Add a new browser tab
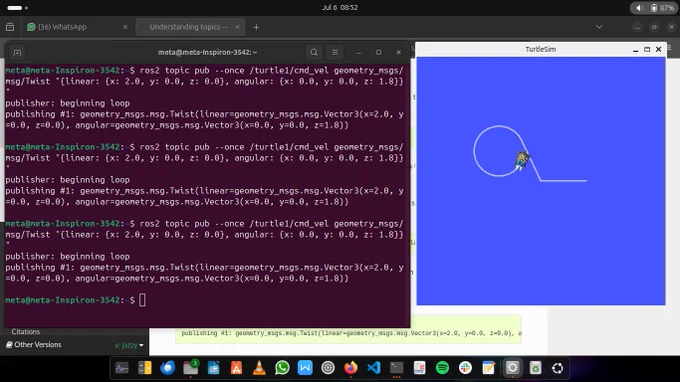This screenshot has width=680, height=382. [256, 27]
